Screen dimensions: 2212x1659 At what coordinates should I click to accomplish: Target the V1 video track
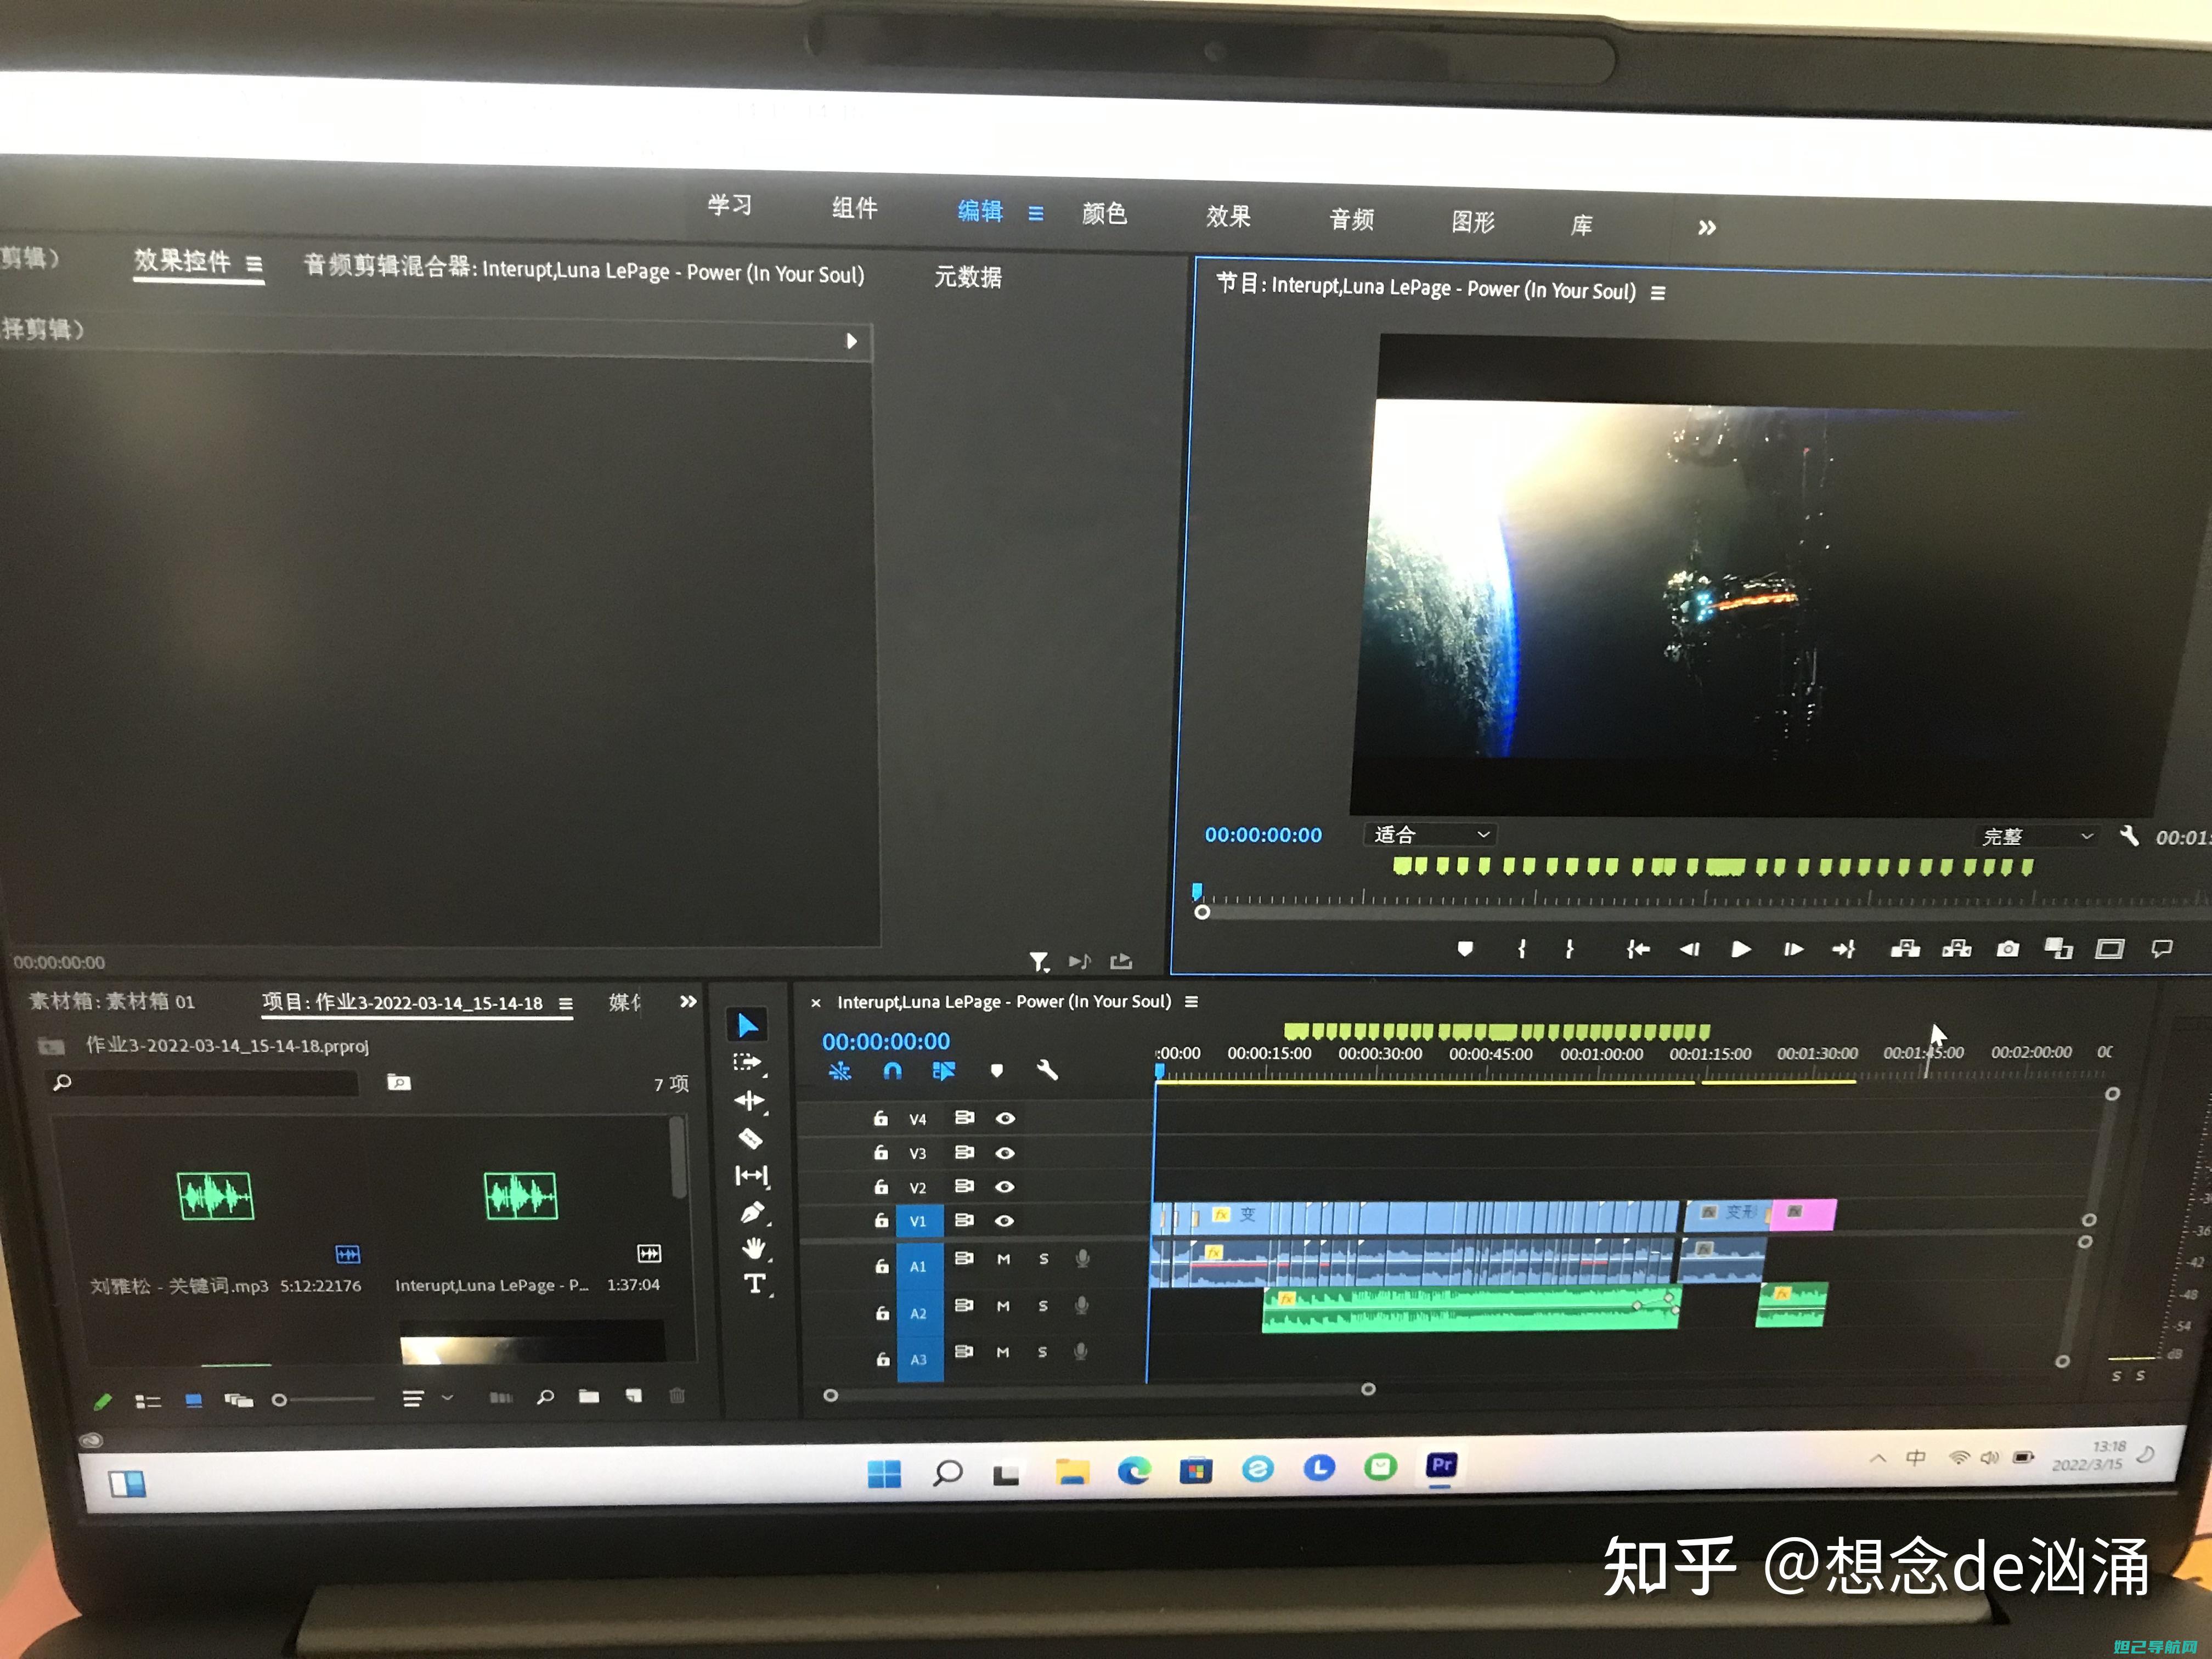click(918, 1221)
